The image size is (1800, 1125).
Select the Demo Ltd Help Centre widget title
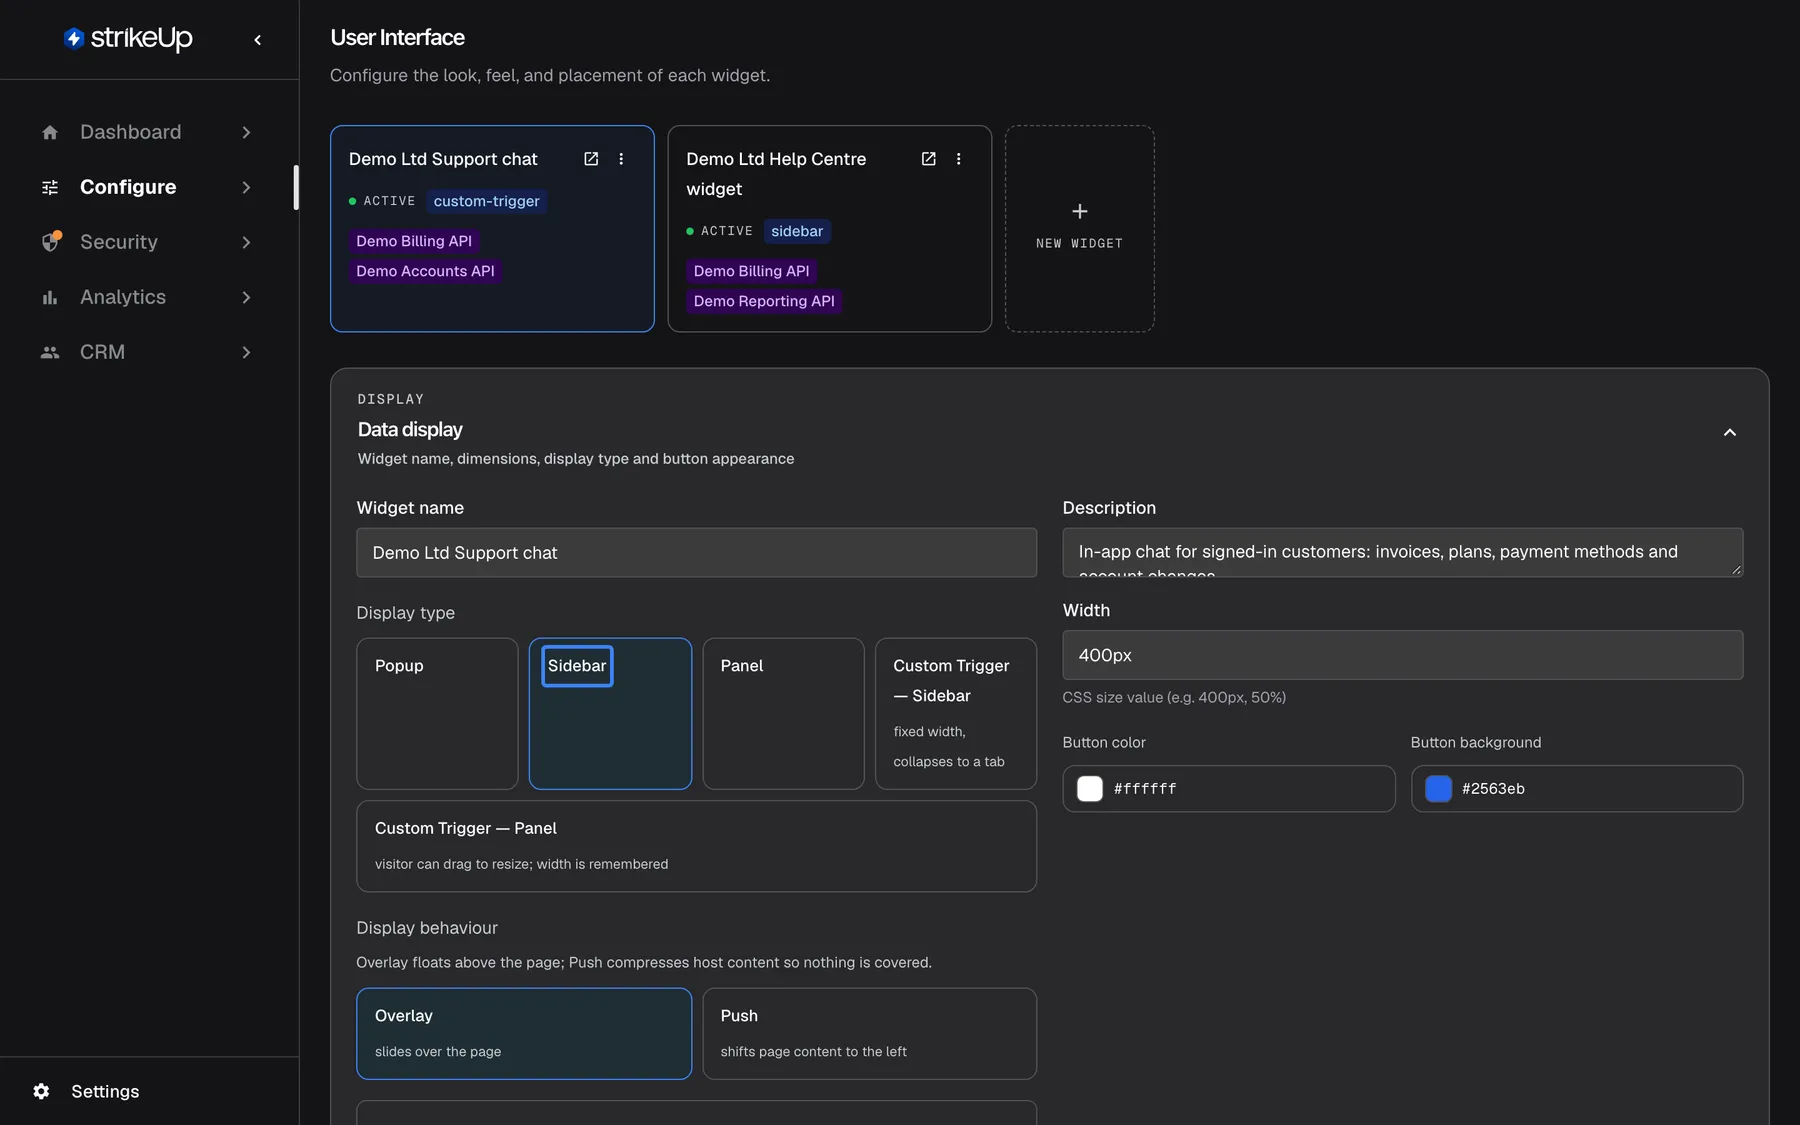pos(776,174)
